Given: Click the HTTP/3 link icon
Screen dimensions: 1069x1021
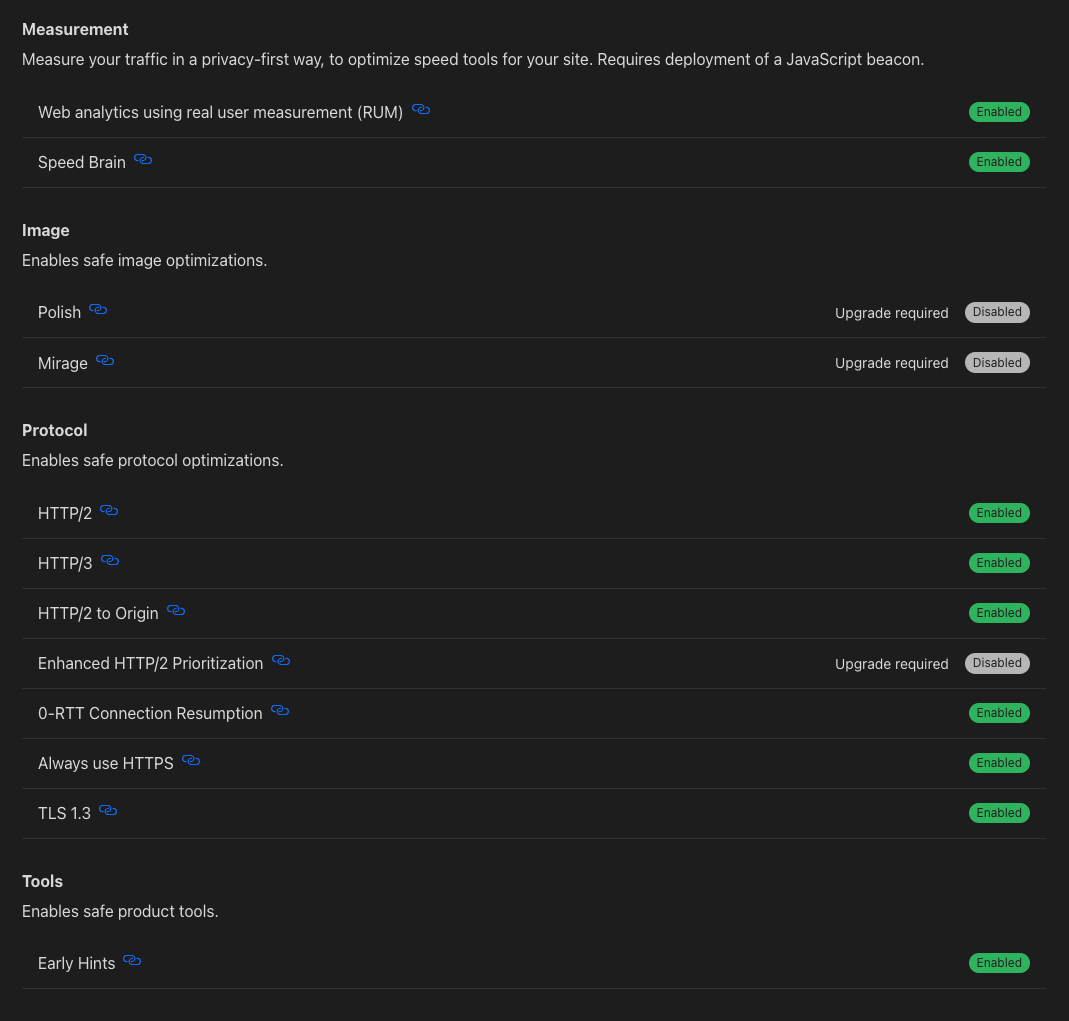Looking at the screenshot, I should click(109, 560).
